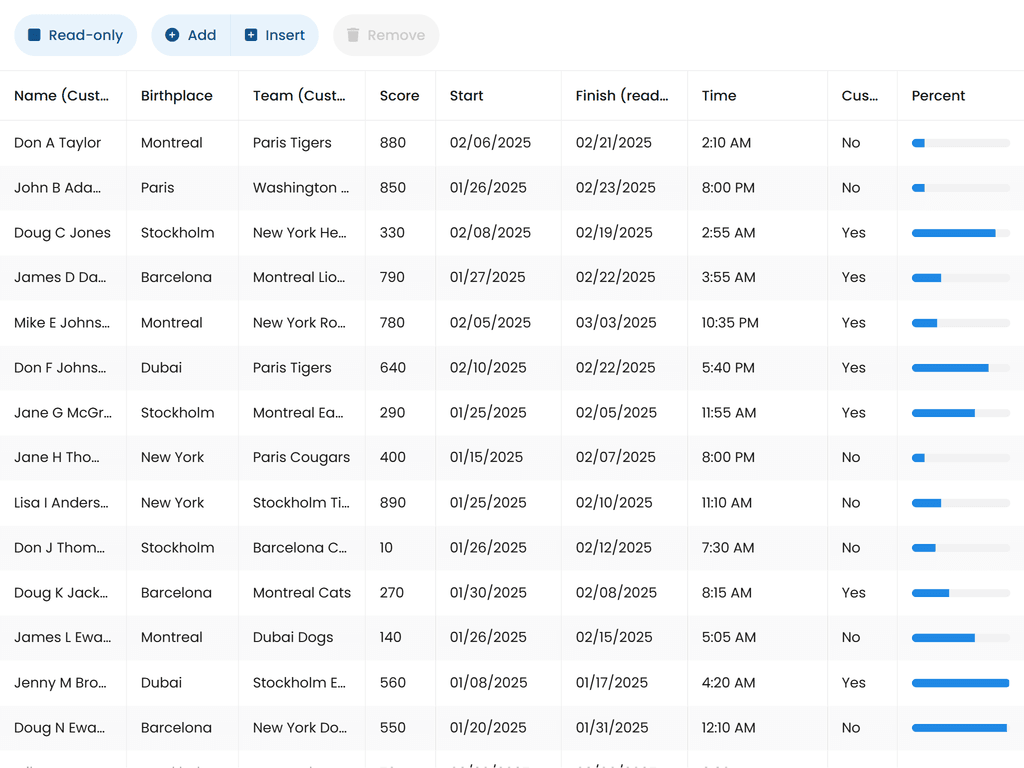Click the Start column header
1024x768 pixels.
(x=467, y=96)
